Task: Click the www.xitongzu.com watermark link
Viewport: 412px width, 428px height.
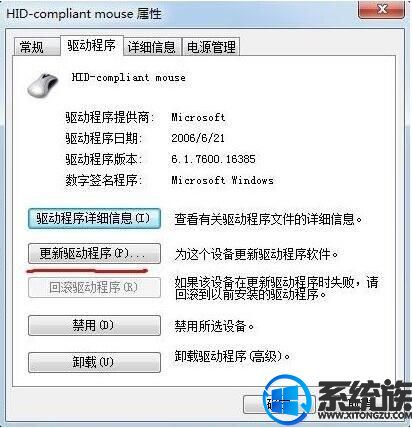Action: (x=365, y=415)
